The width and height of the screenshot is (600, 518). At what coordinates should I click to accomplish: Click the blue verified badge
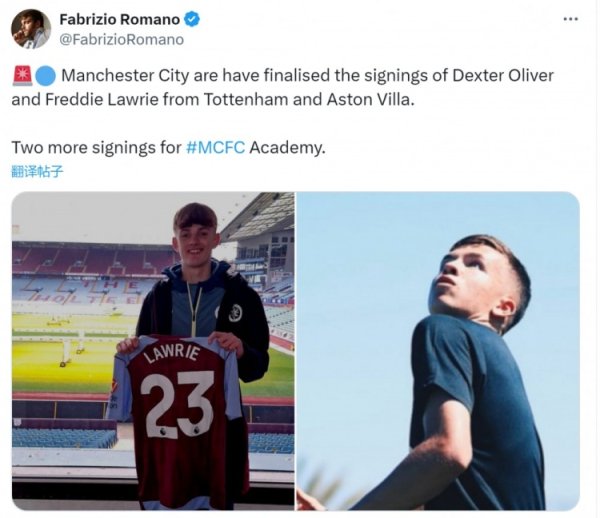pyautogui.click(x=192, y=20)
